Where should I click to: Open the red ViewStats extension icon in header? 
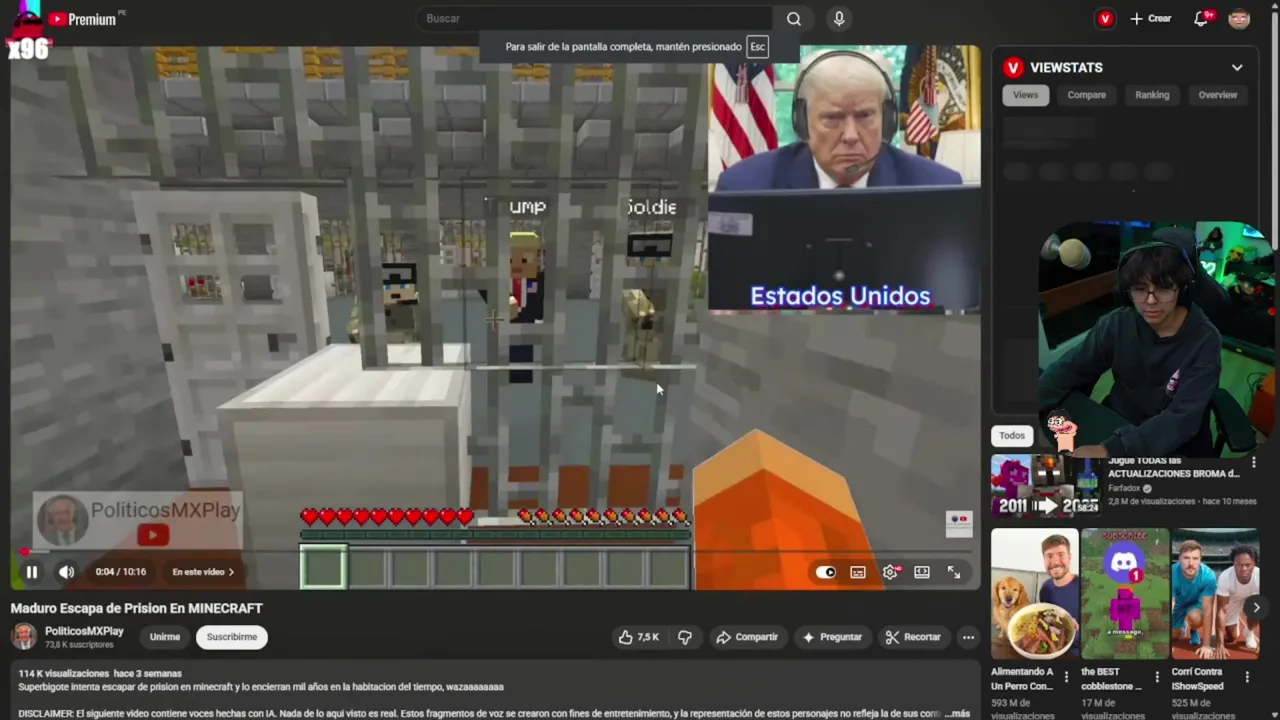1105,19
